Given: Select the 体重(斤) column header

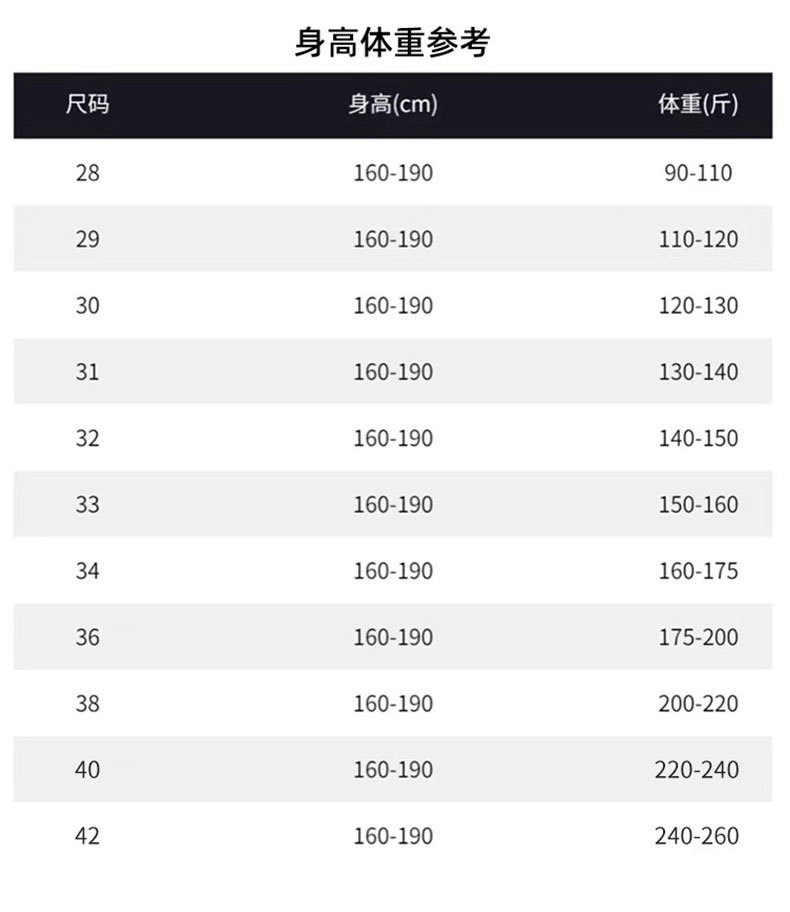Looking at the screenshot, I should 698,104.
